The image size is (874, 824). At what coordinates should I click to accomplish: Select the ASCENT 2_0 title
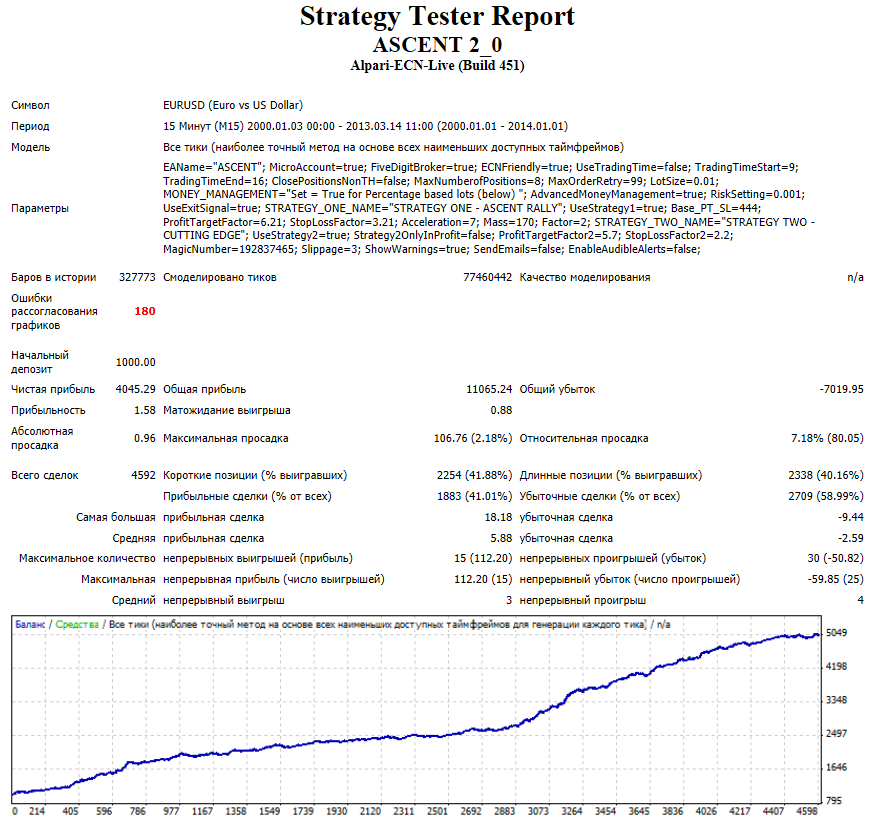click(437, 45)
